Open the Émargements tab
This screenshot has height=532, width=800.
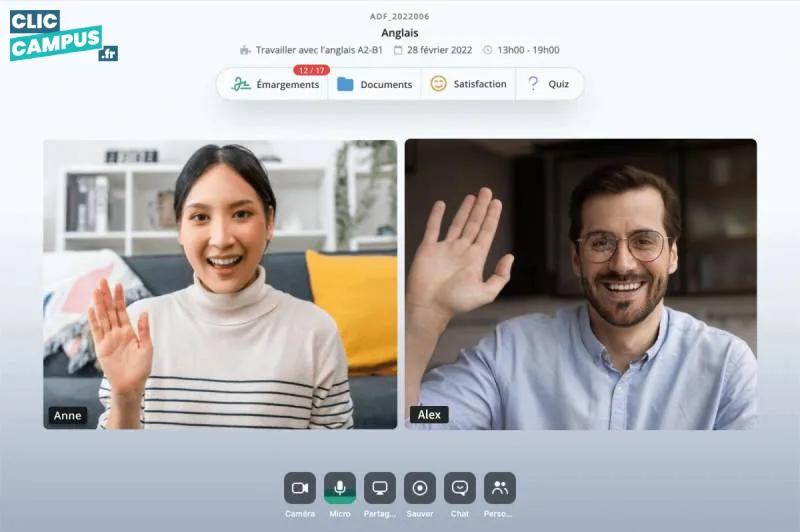(275, 85)
